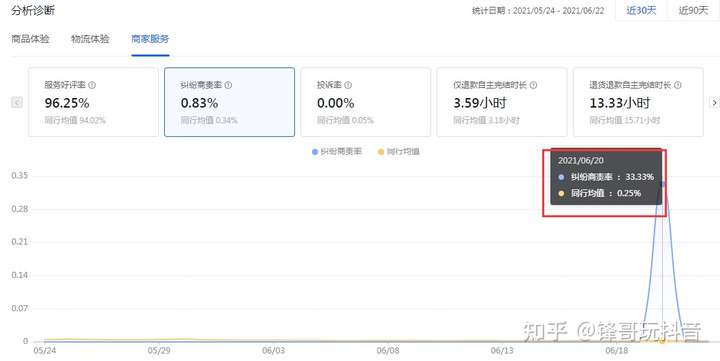Viewport: 720px width, 361px height.
Task: Click the 0.28 y-axis label
Action: click(x=20, y=209)
